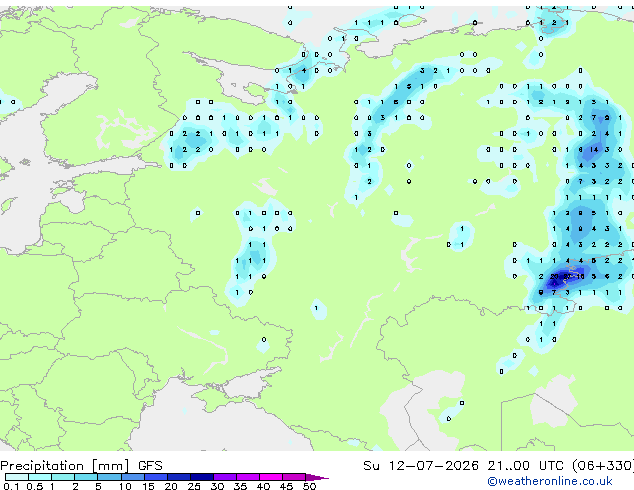Select the 10–15 mm legend swatch
Viewport: 634px width, 490px height.
tap(133, 477)
